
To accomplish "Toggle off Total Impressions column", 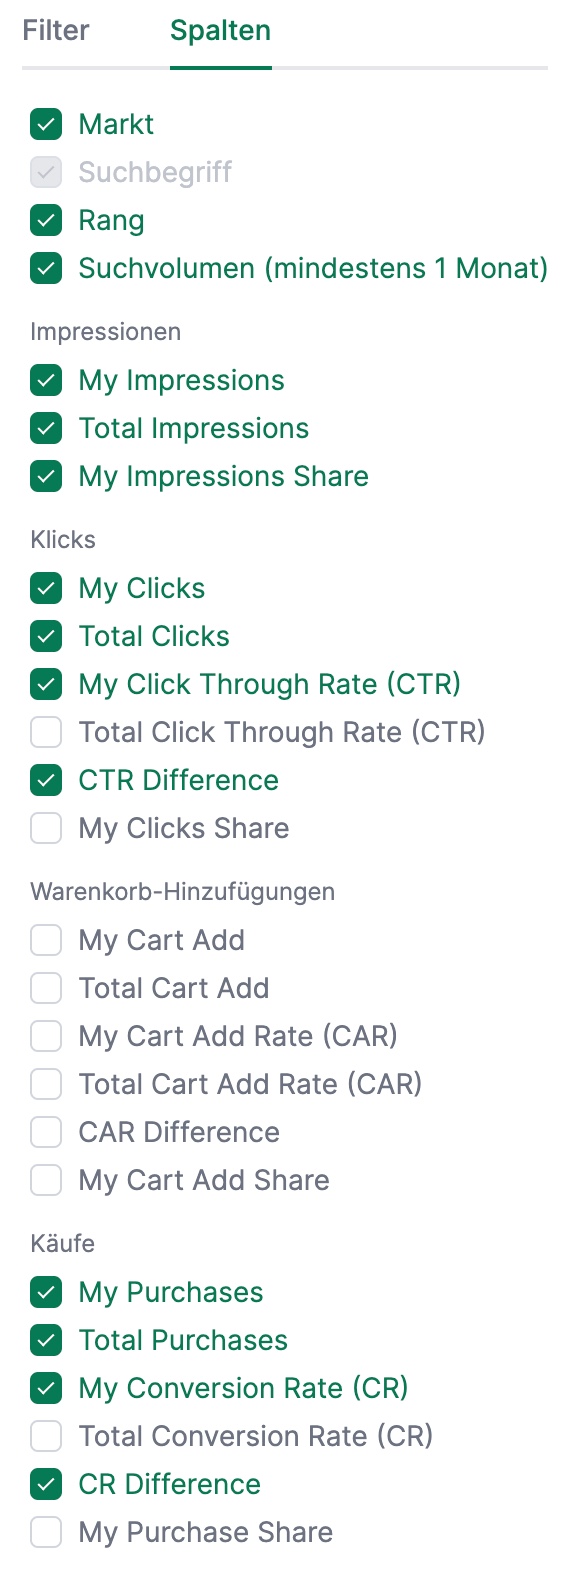I will 46,429.
